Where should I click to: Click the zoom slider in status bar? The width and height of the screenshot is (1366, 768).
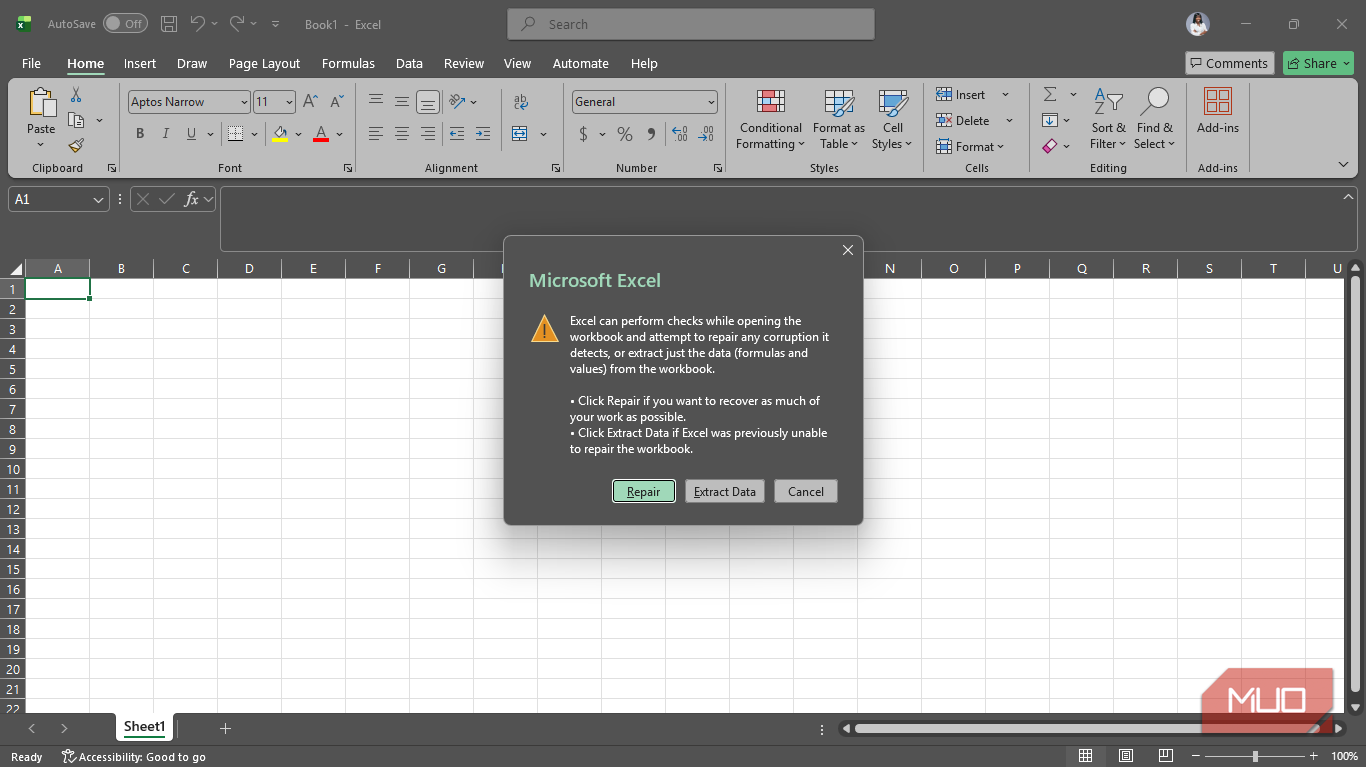click(x=1256, y=756)
